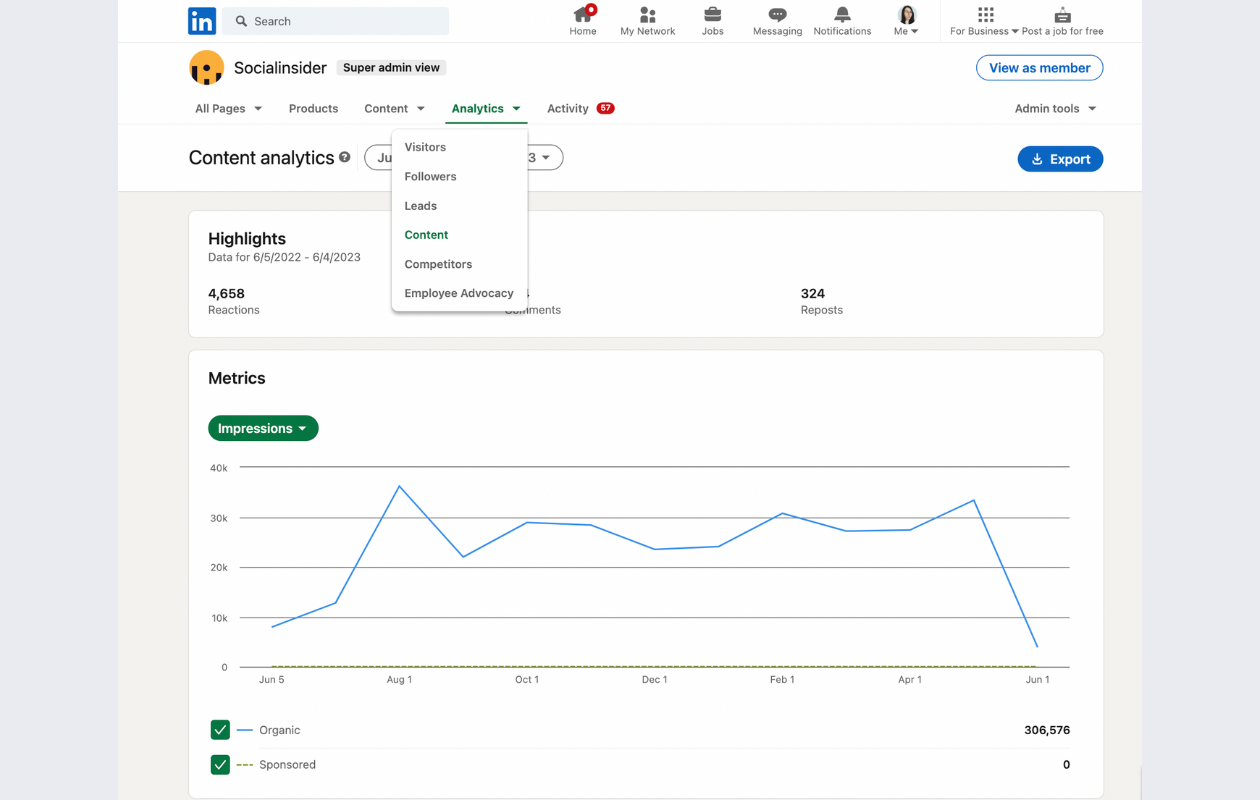Toggle the Sponsored series checkbox

click(x=221, y=765)
